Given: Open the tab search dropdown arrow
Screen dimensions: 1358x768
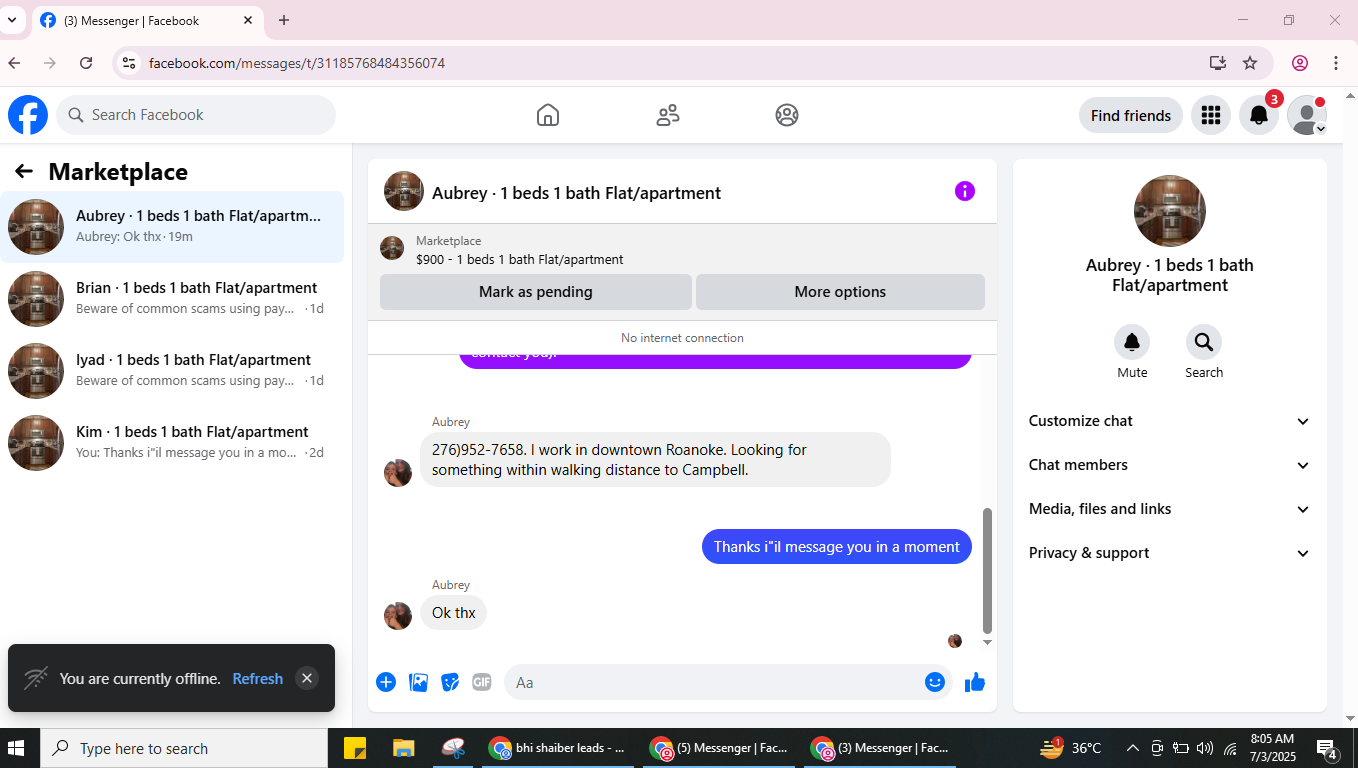Looking at the screenshot, I should (x=12, y=20).
